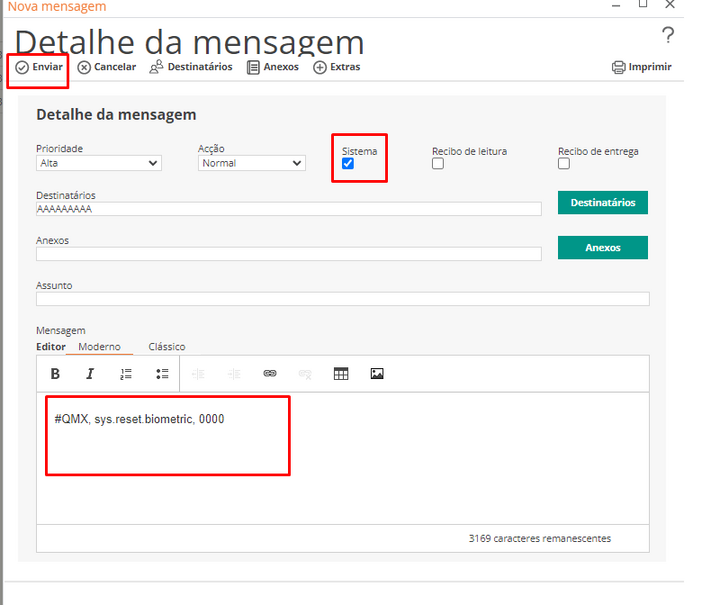Apply italic formatting in editor
720x605 pixels.
coord(90,374)
